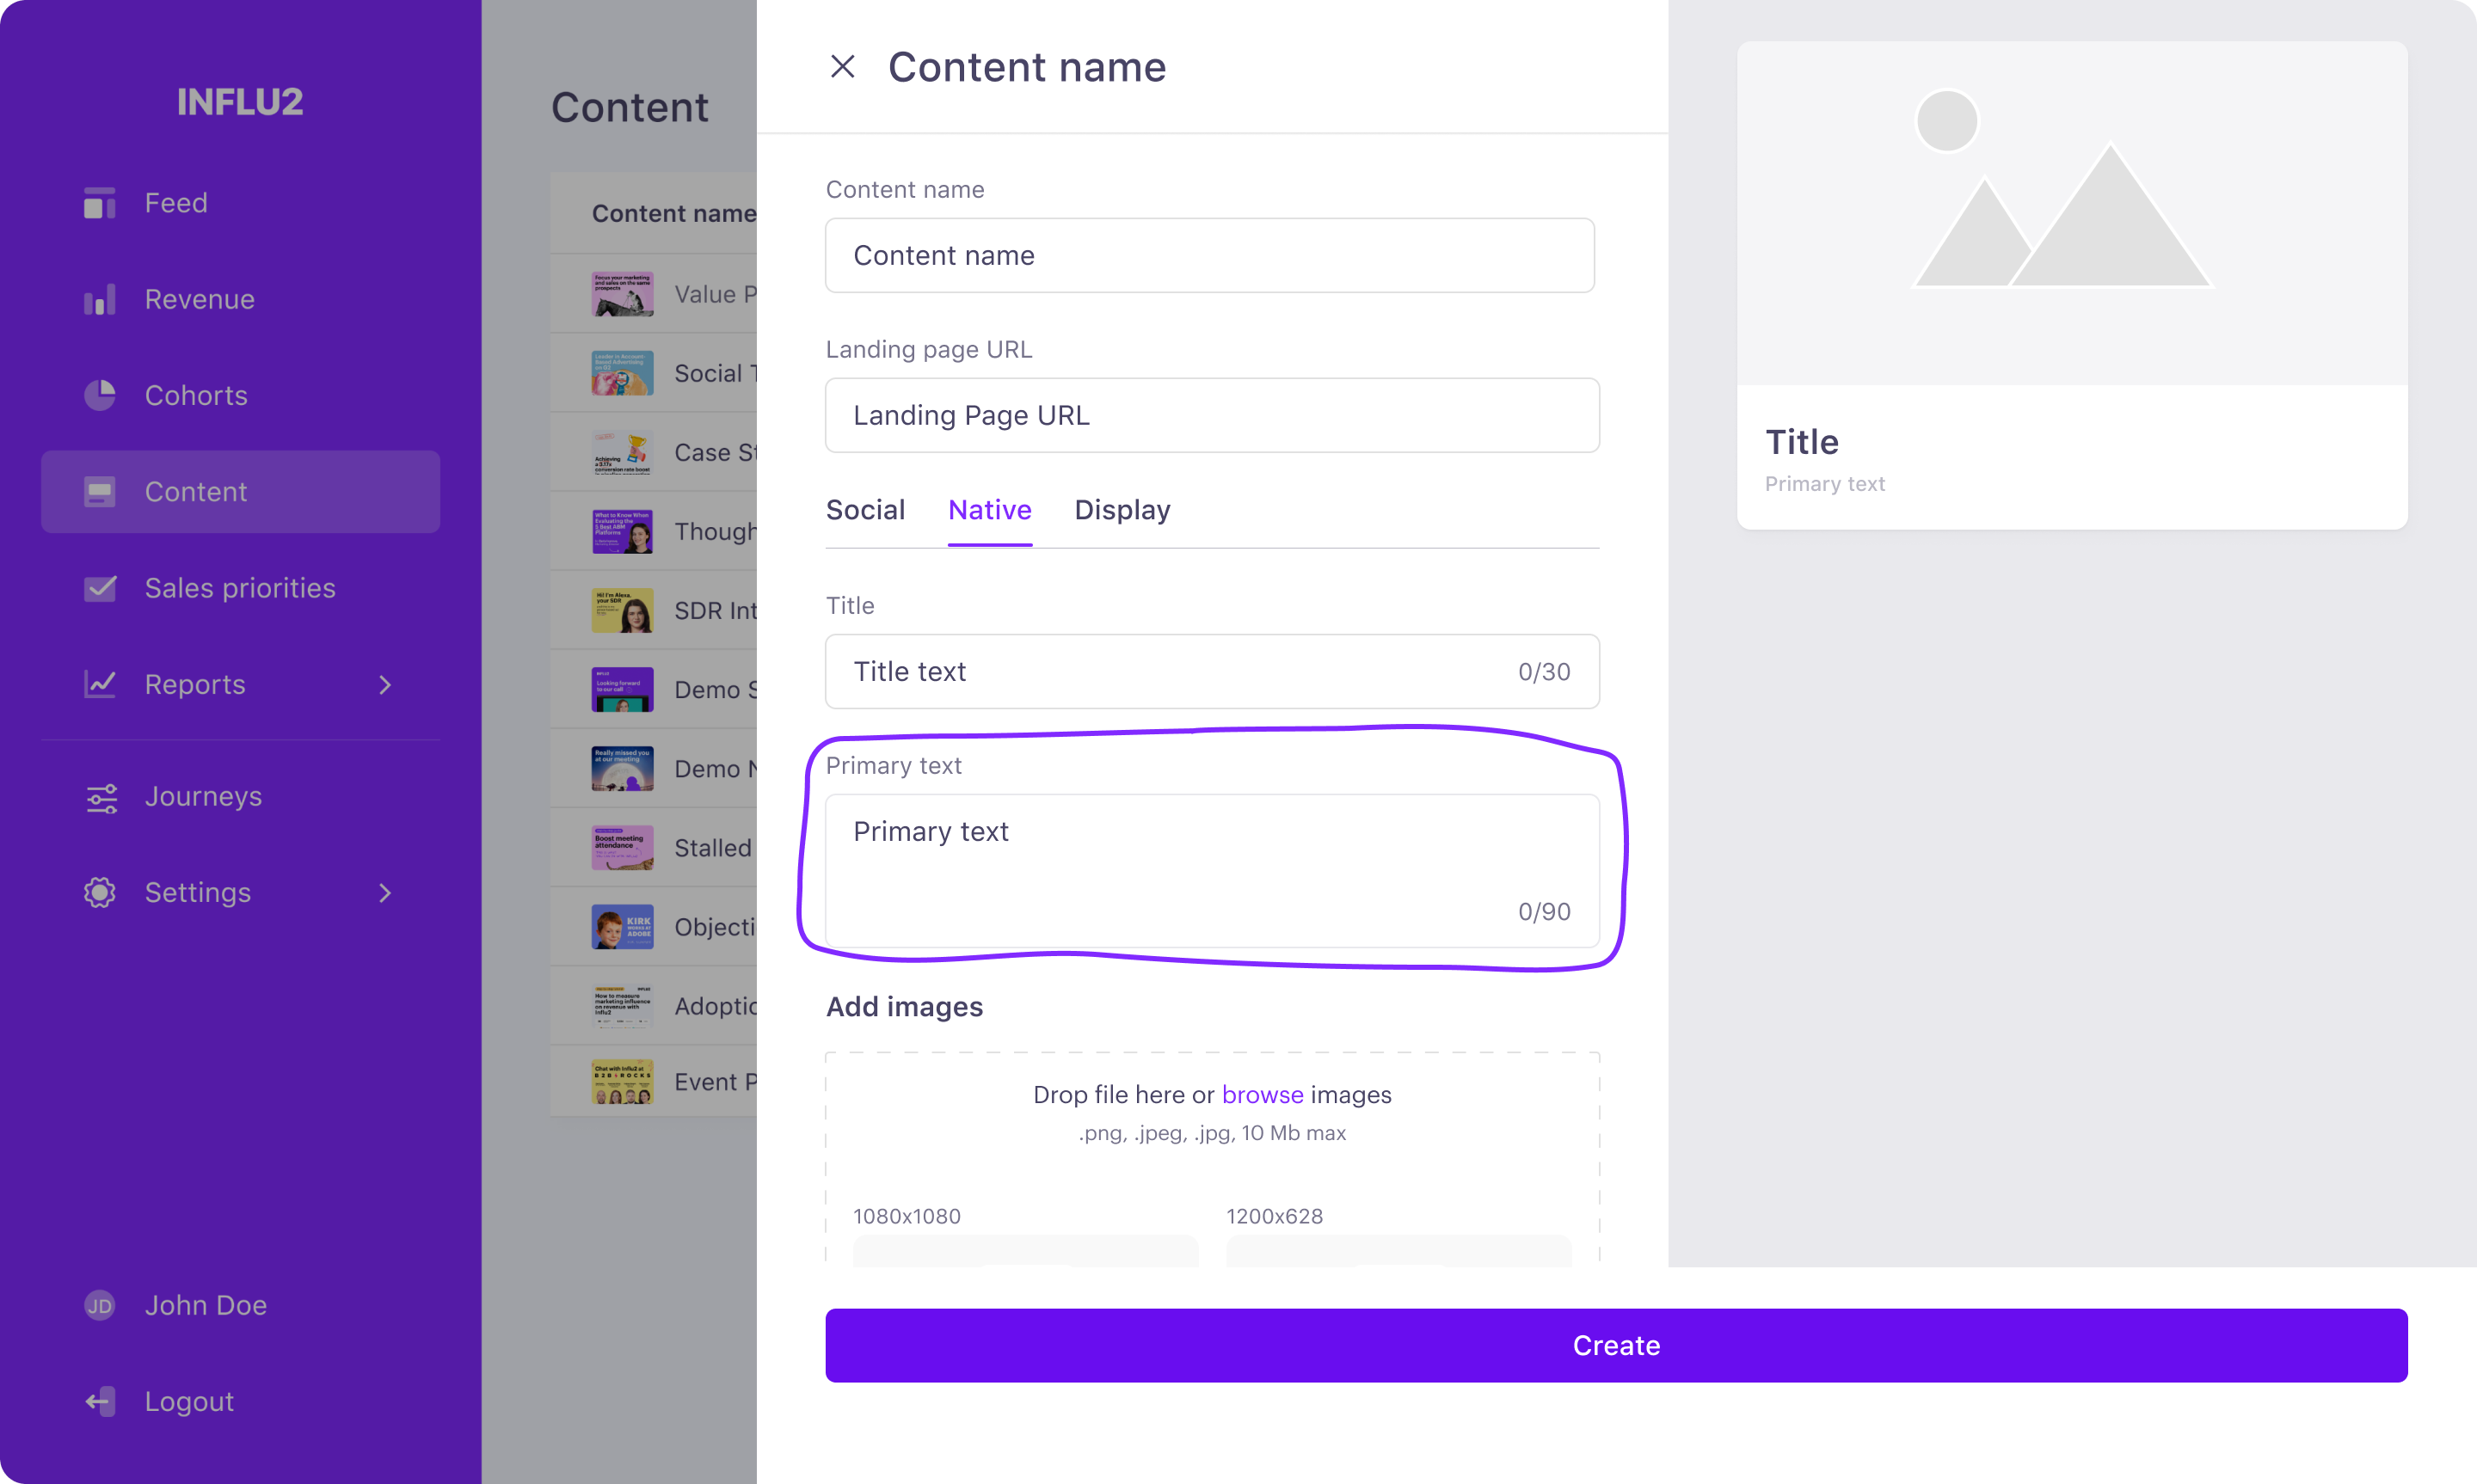This screenshot has height=1484, width=2477.
Task: Switch to the Social tab
Action: [865, 510]
